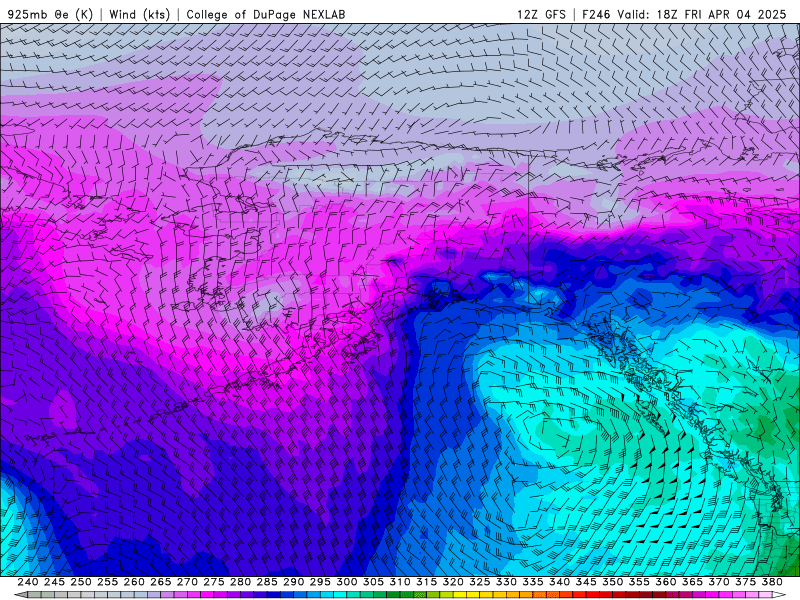
Task: Click the 340 legend value
Action: click(559, 582)
